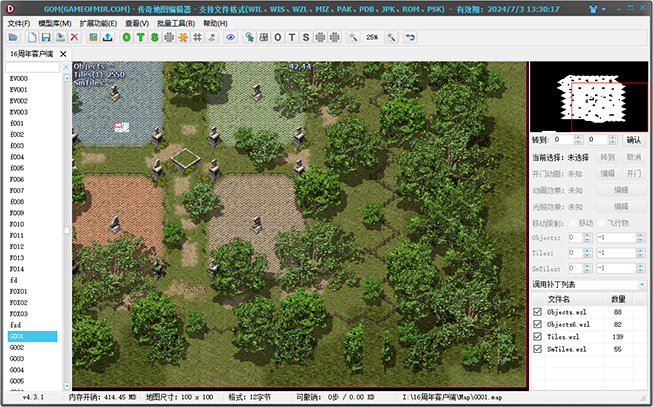Click the open folder toolbar icon
653x407 pixels.
[x=13, y=37]
